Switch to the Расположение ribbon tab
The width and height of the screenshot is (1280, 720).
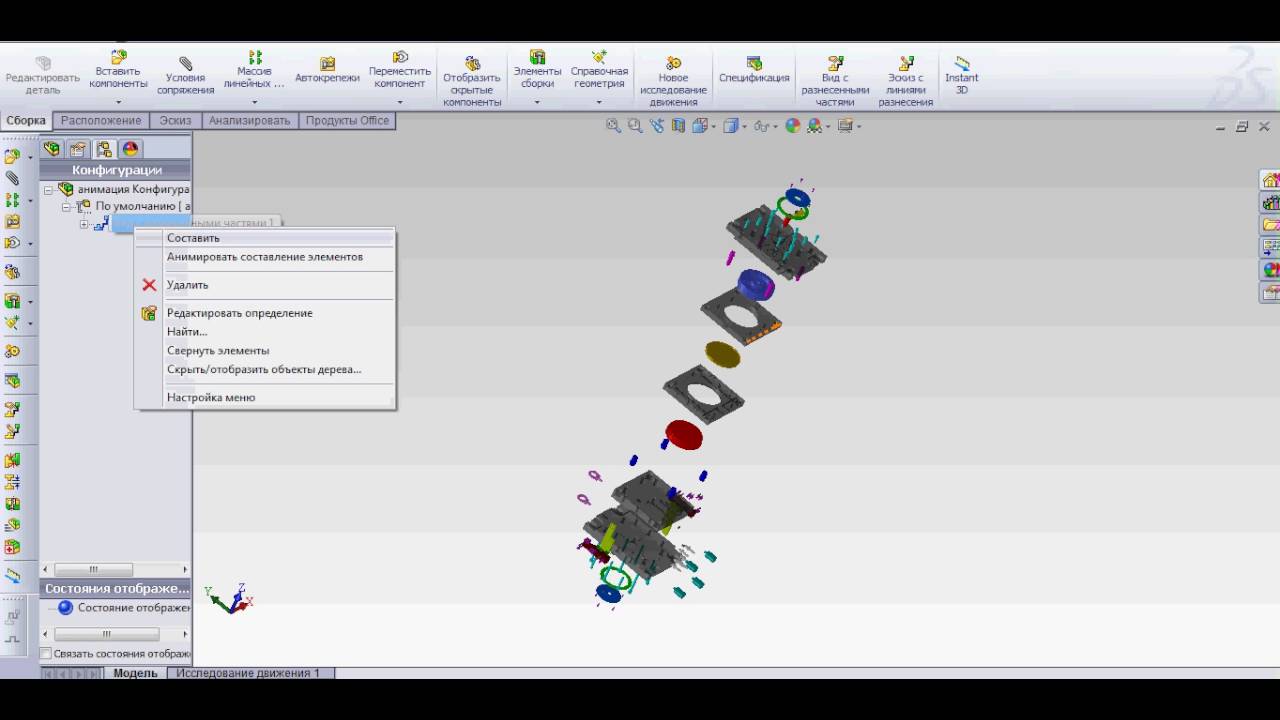point(101,121)
